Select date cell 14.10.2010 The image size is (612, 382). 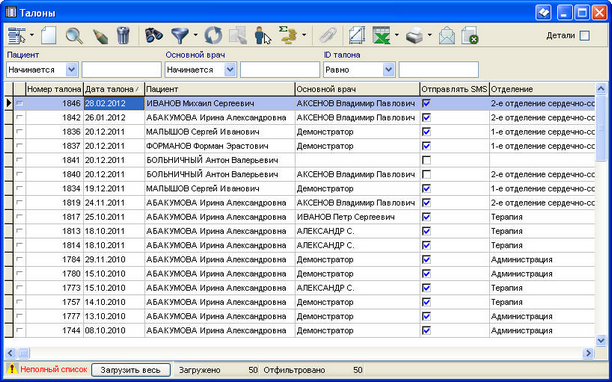[114, 302]
